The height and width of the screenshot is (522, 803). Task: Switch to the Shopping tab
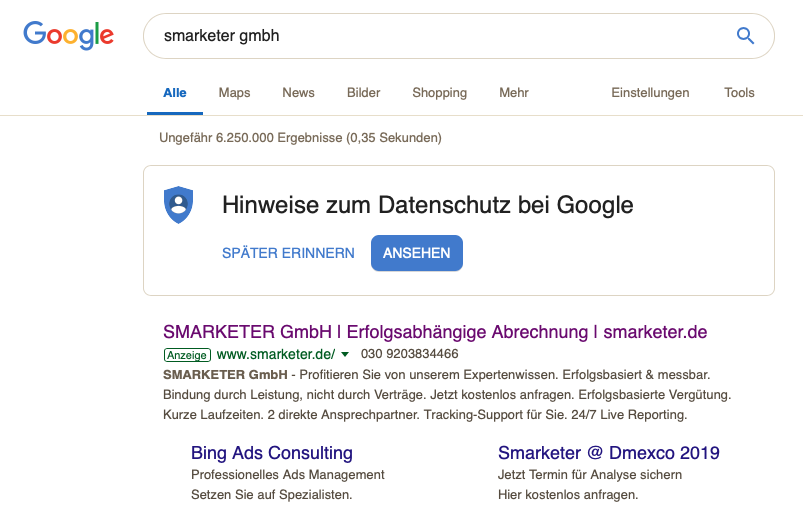[439, 93]
